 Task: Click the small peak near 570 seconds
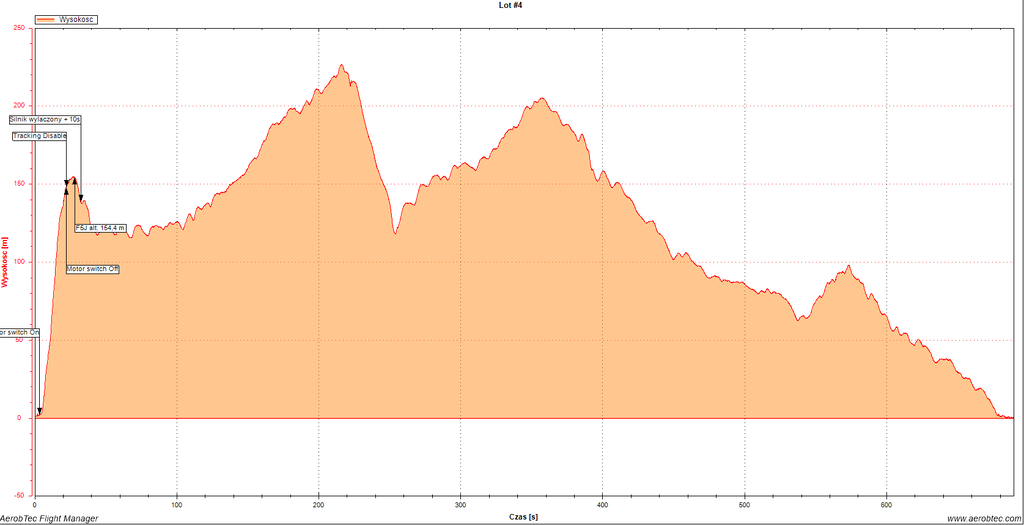click(848, 267)
